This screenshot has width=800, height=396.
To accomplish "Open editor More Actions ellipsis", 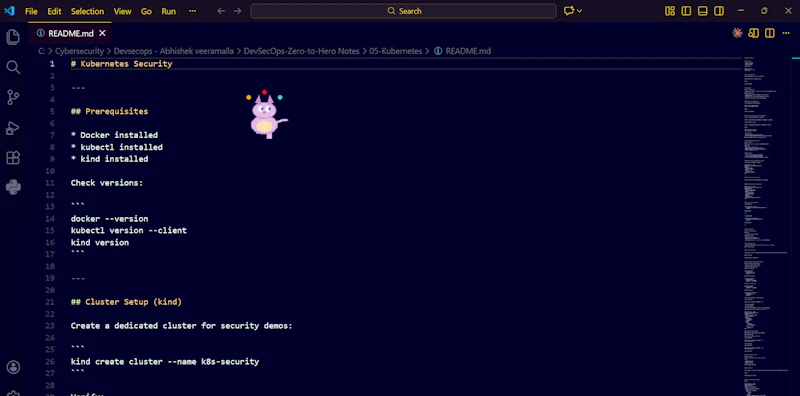I will 786,33.
